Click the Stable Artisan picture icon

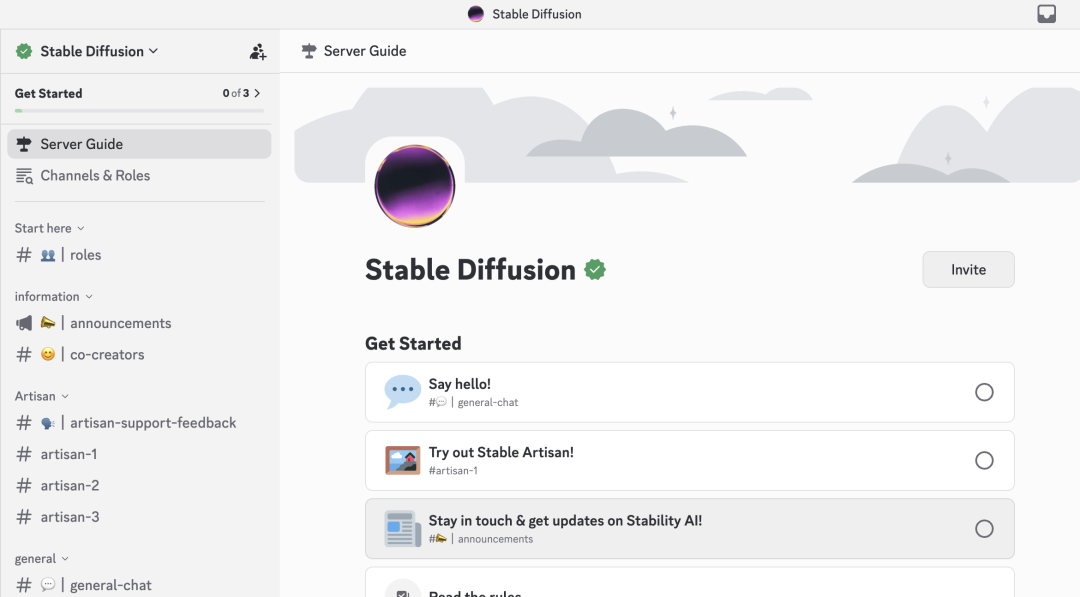[x=402, y=460]
